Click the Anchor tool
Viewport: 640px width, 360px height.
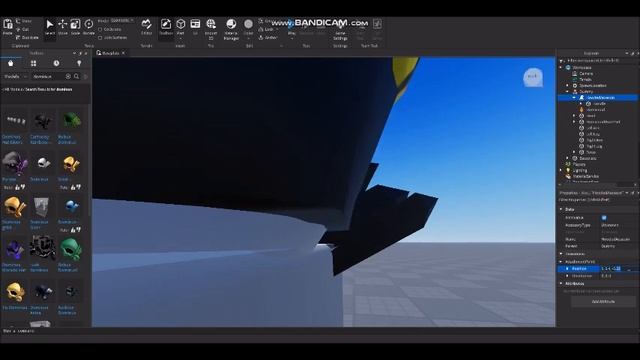(x=268, y=38)
